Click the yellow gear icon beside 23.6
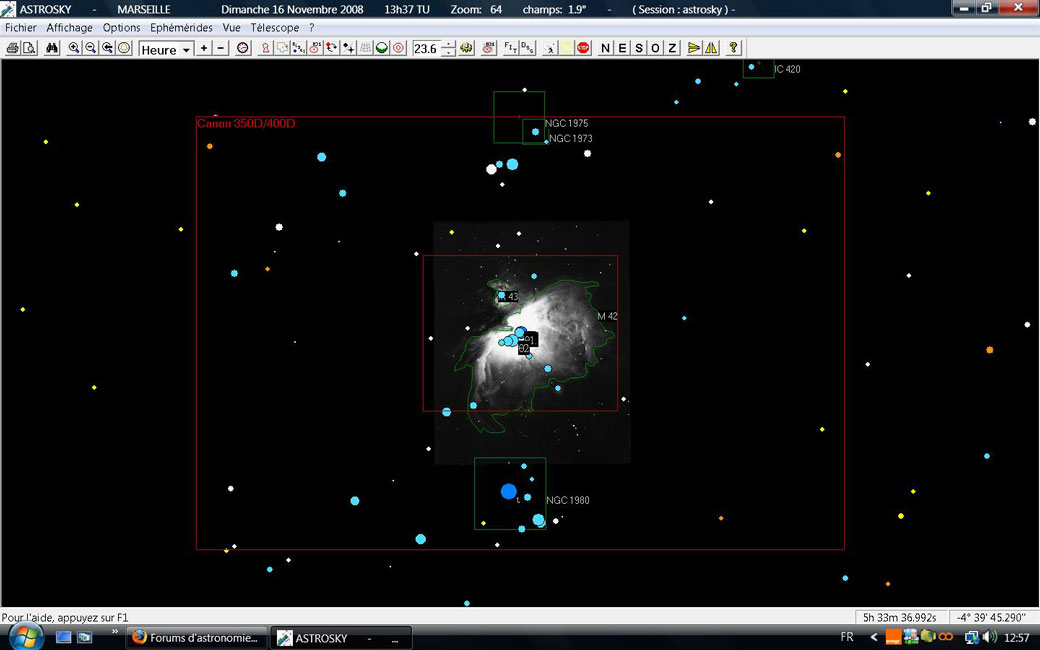1040x650 pixels. click(466, 48)
